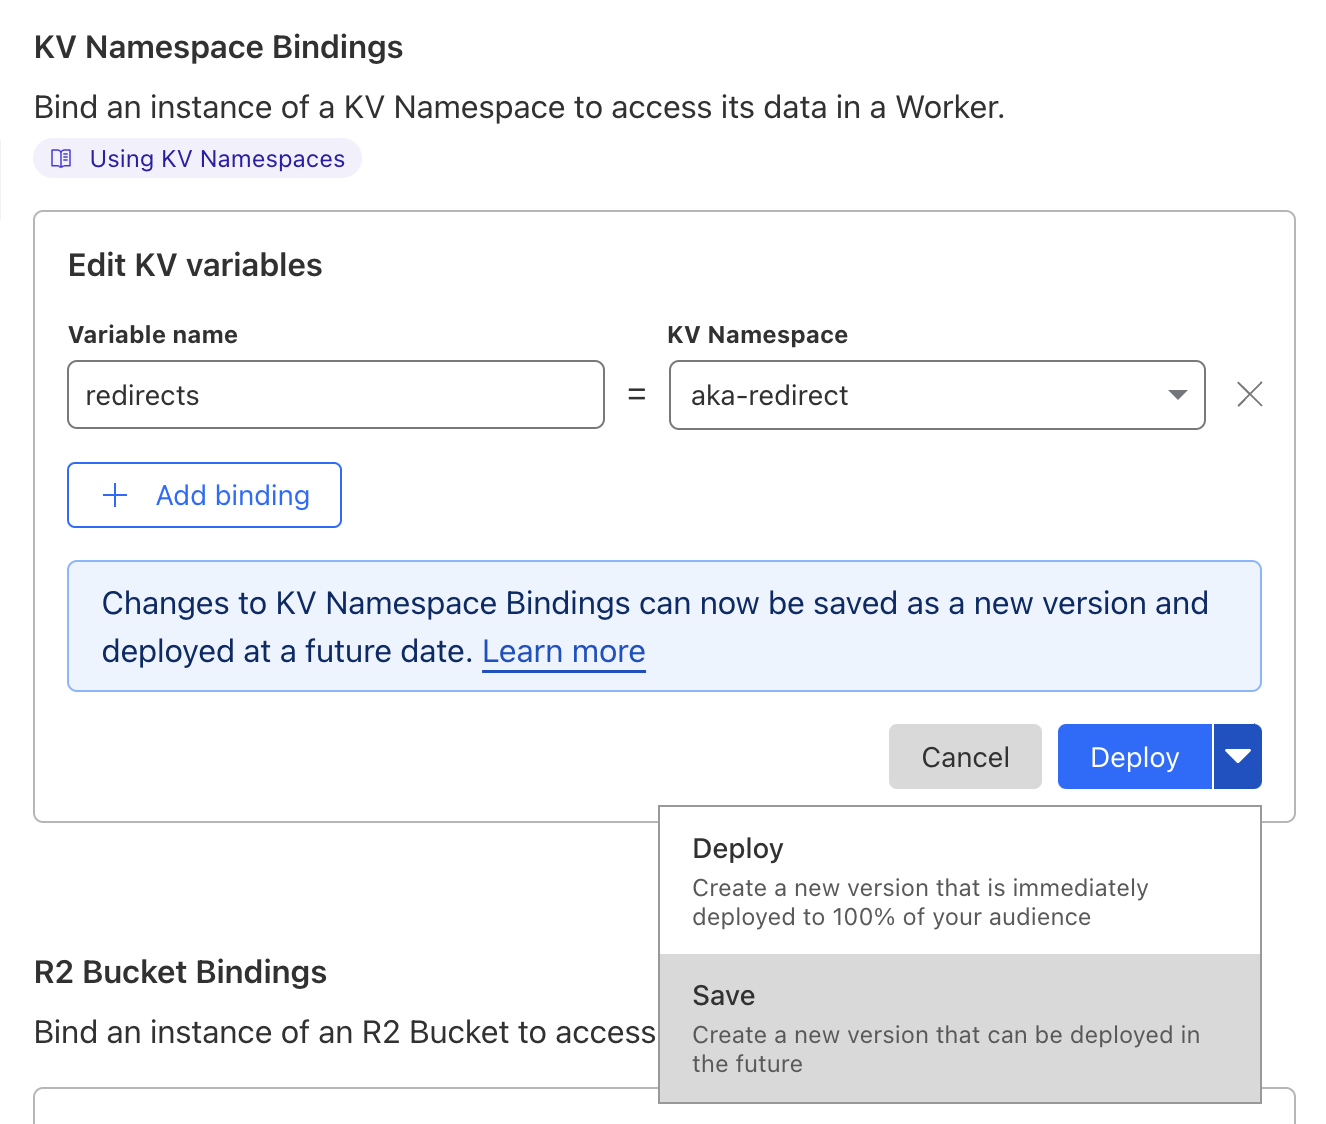Open the Learn more link
Viewport: 1326px width, 1124px height.
(564, 651)
